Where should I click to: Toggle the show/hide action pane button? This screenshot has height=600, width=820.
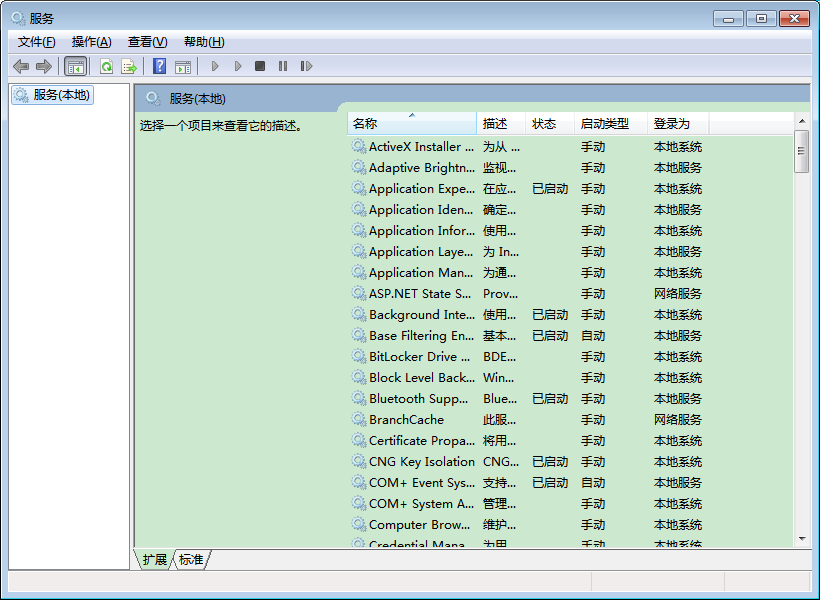pyautogui.click(x=182, y=66)
